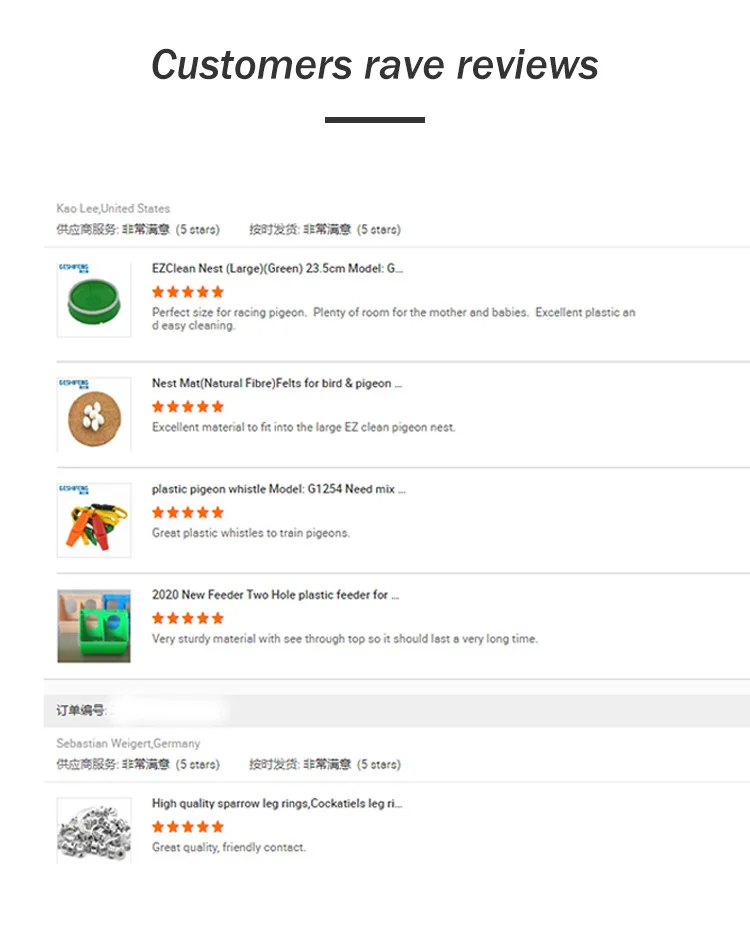Click the review text about racing pigeon size
Image resolution: width=750 pixels, height=948 pixels.
393,318
